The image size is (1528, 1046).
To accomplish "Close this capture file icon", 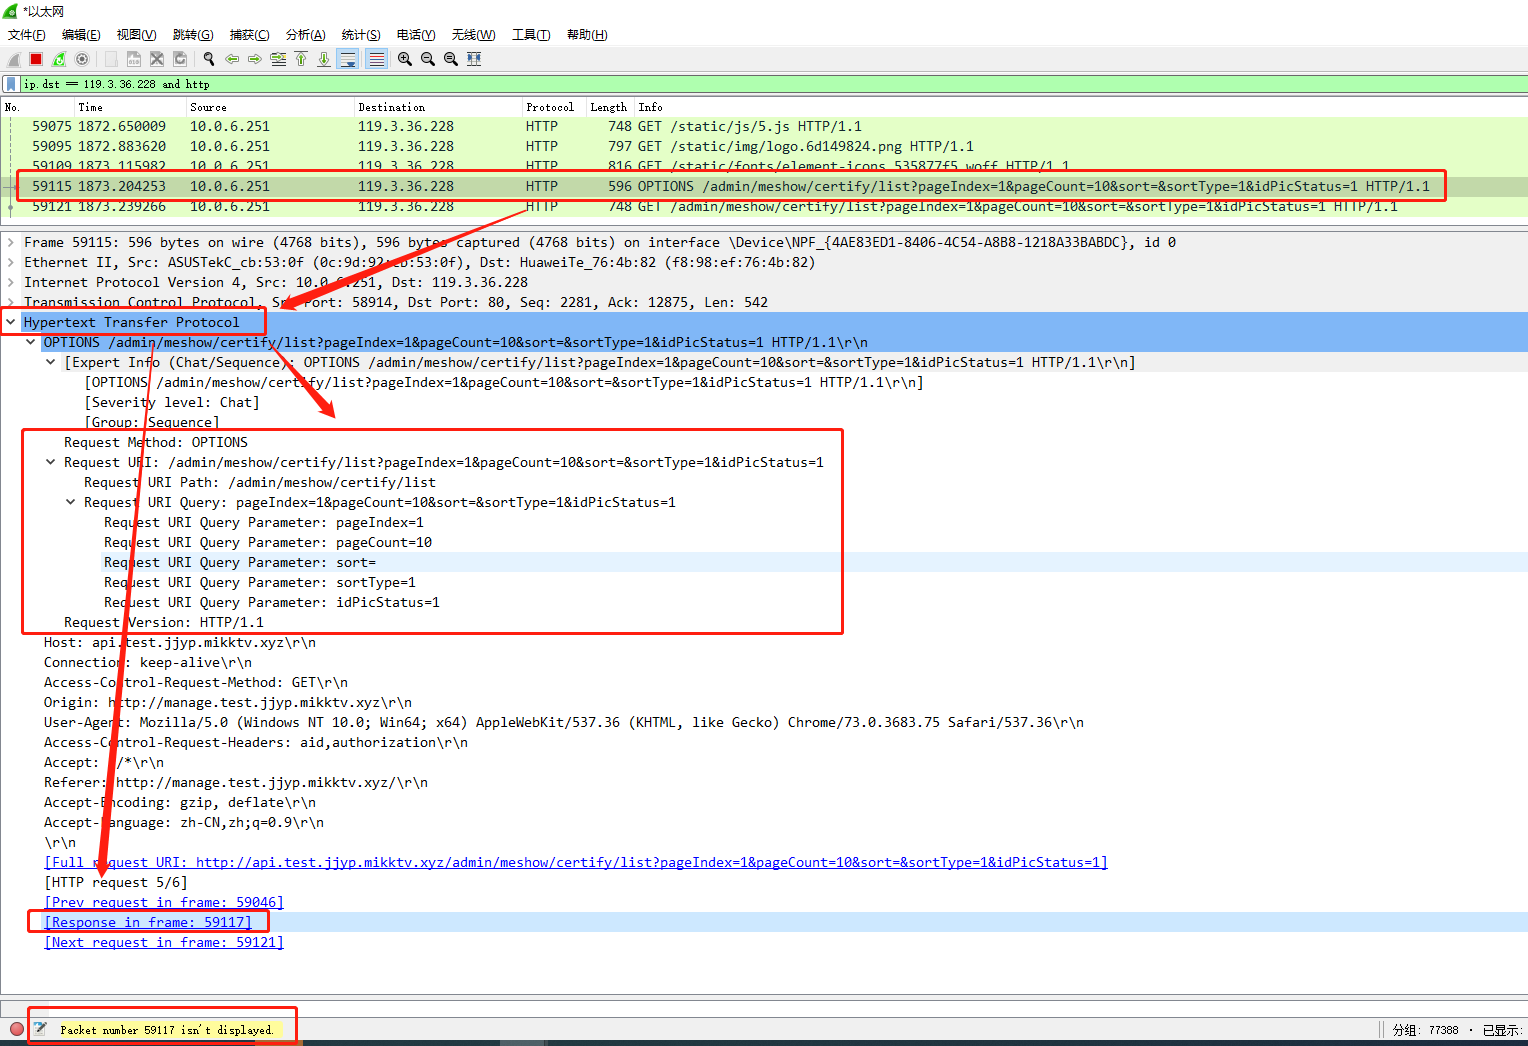I will click(x=157, y=59).
